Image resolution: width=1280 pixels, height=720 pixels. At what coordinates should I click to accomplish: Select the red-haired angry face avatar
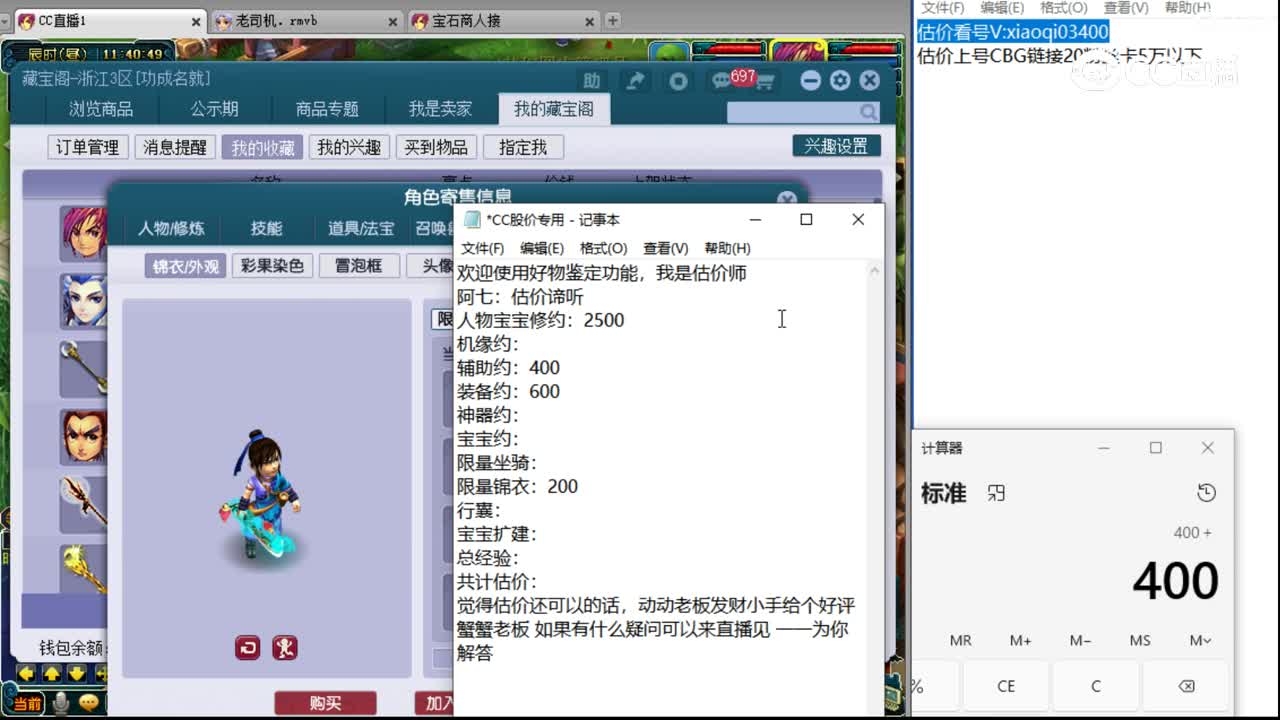point(83,436)
